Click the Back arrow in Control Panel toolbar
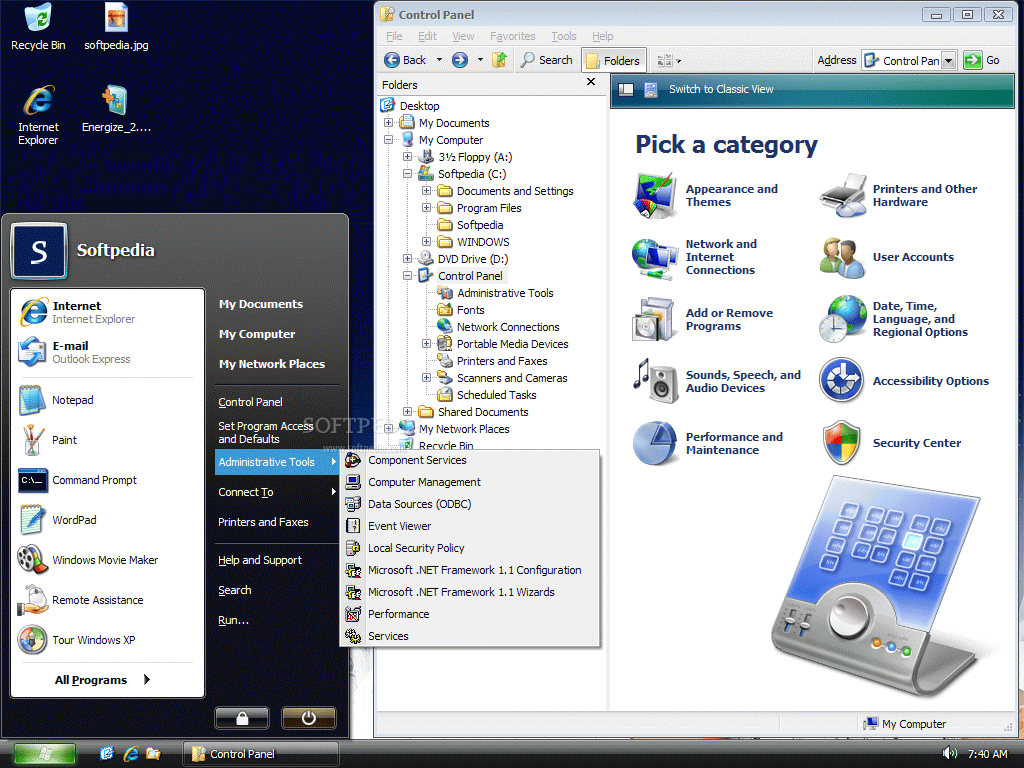 [x=392, y=60]
